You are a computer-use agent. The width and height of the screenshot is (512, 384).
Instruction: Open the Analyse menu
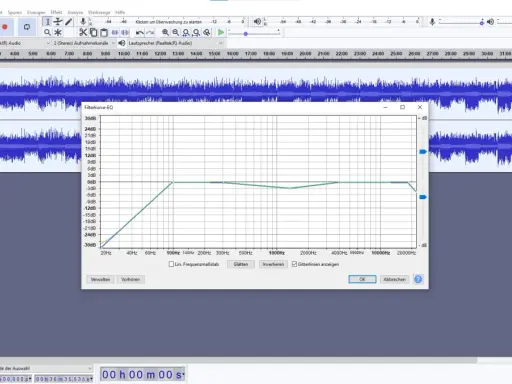75,12
